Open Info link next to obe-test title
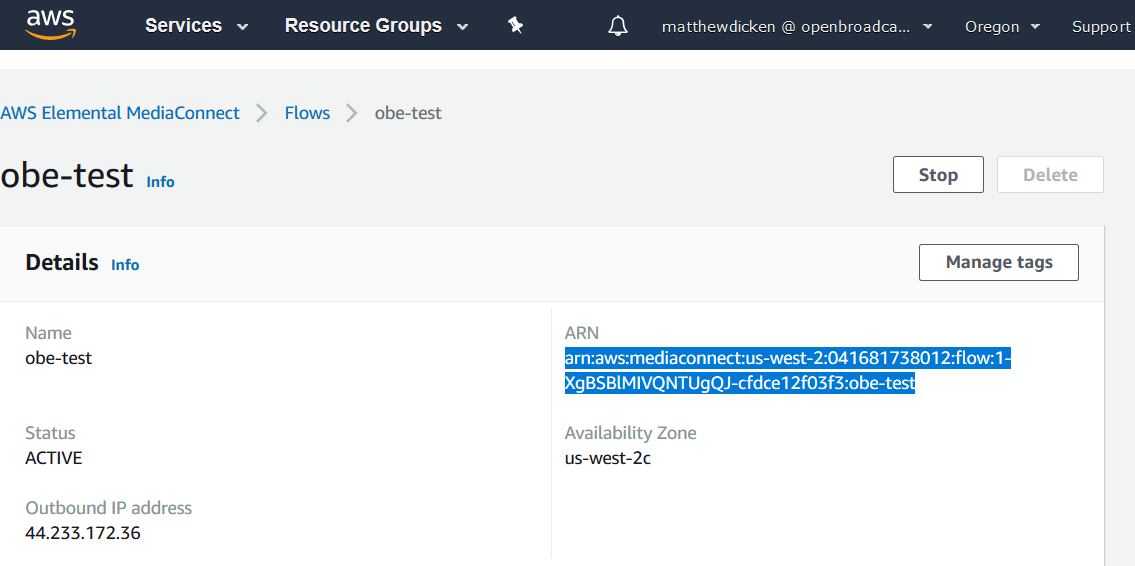The height and width of the screenshot is (566, 1135). tap(161, 182)
